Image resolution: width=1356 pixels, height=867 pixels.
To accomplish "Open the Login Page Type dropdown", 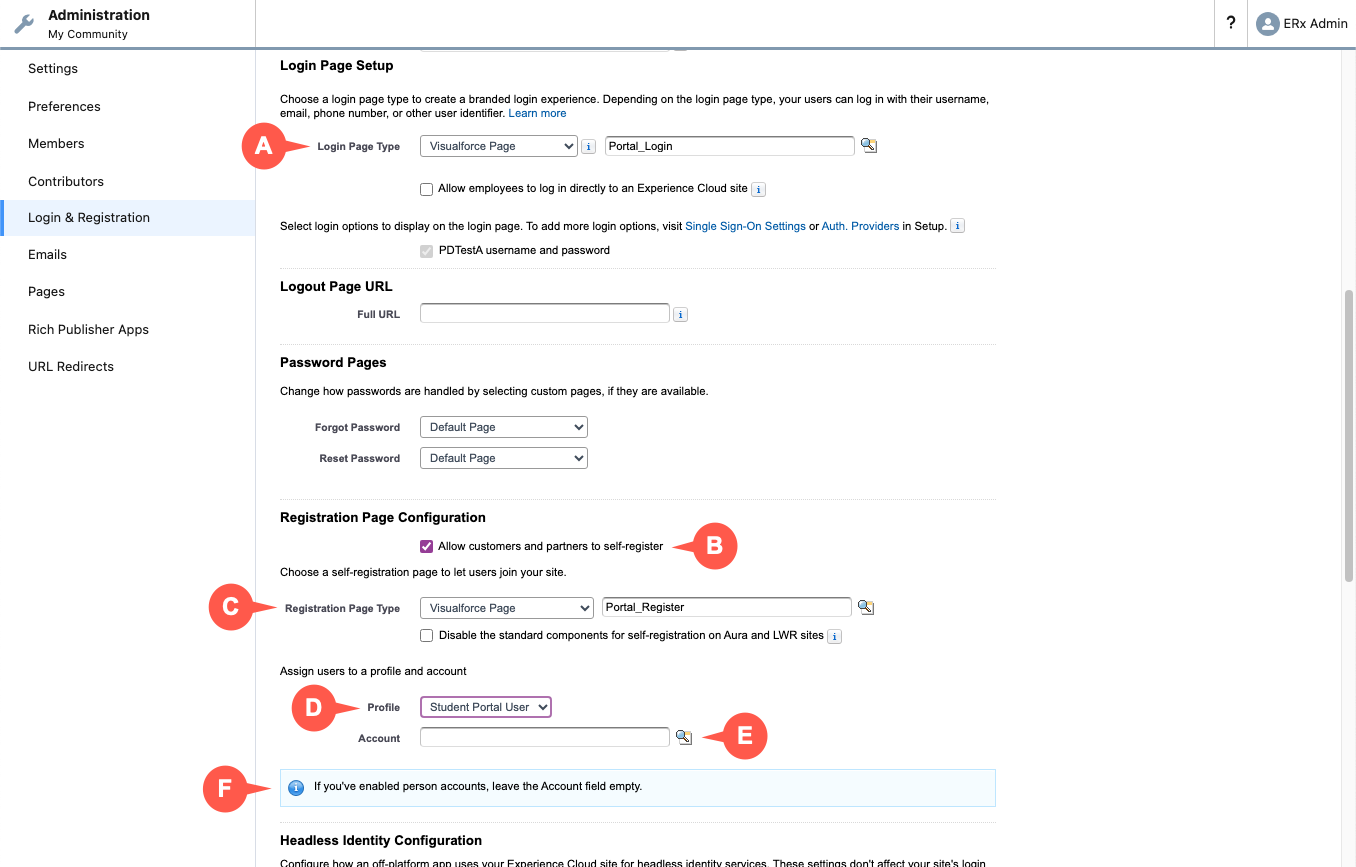I will click(x=499, y=146).
